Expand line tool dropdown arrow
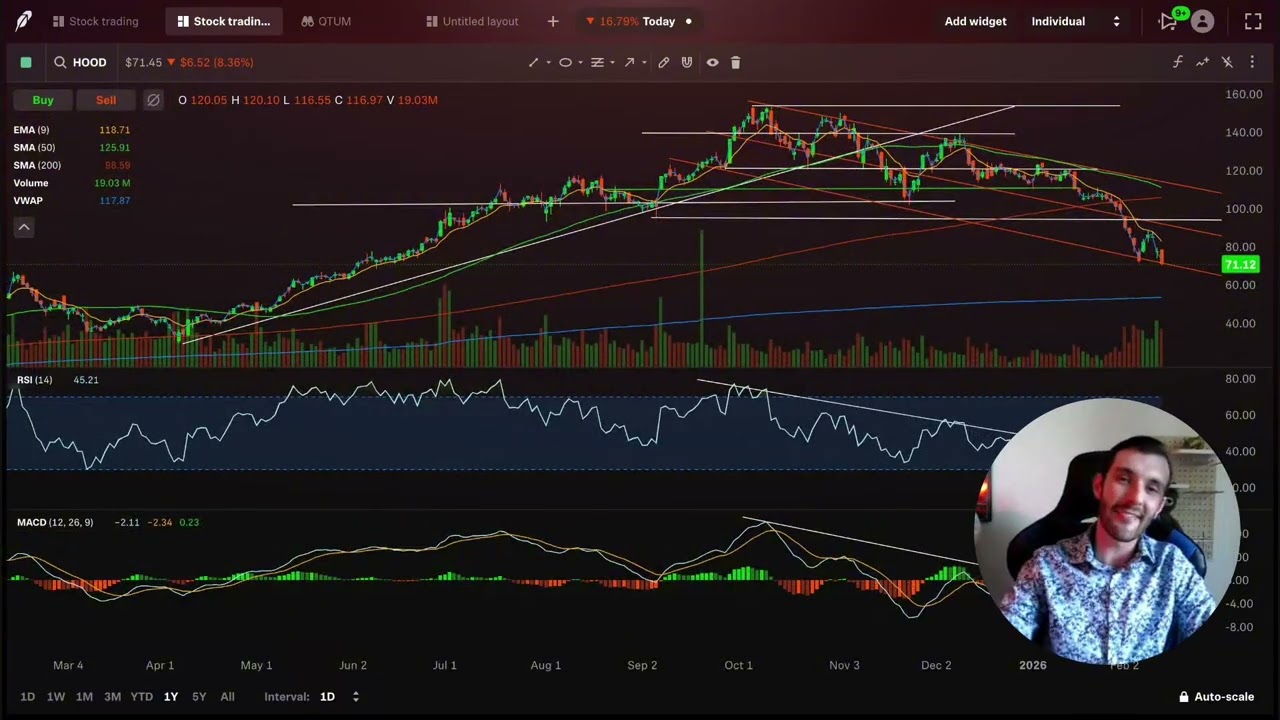The width and height of the screenshot is (1280, 720). [548, 62]
